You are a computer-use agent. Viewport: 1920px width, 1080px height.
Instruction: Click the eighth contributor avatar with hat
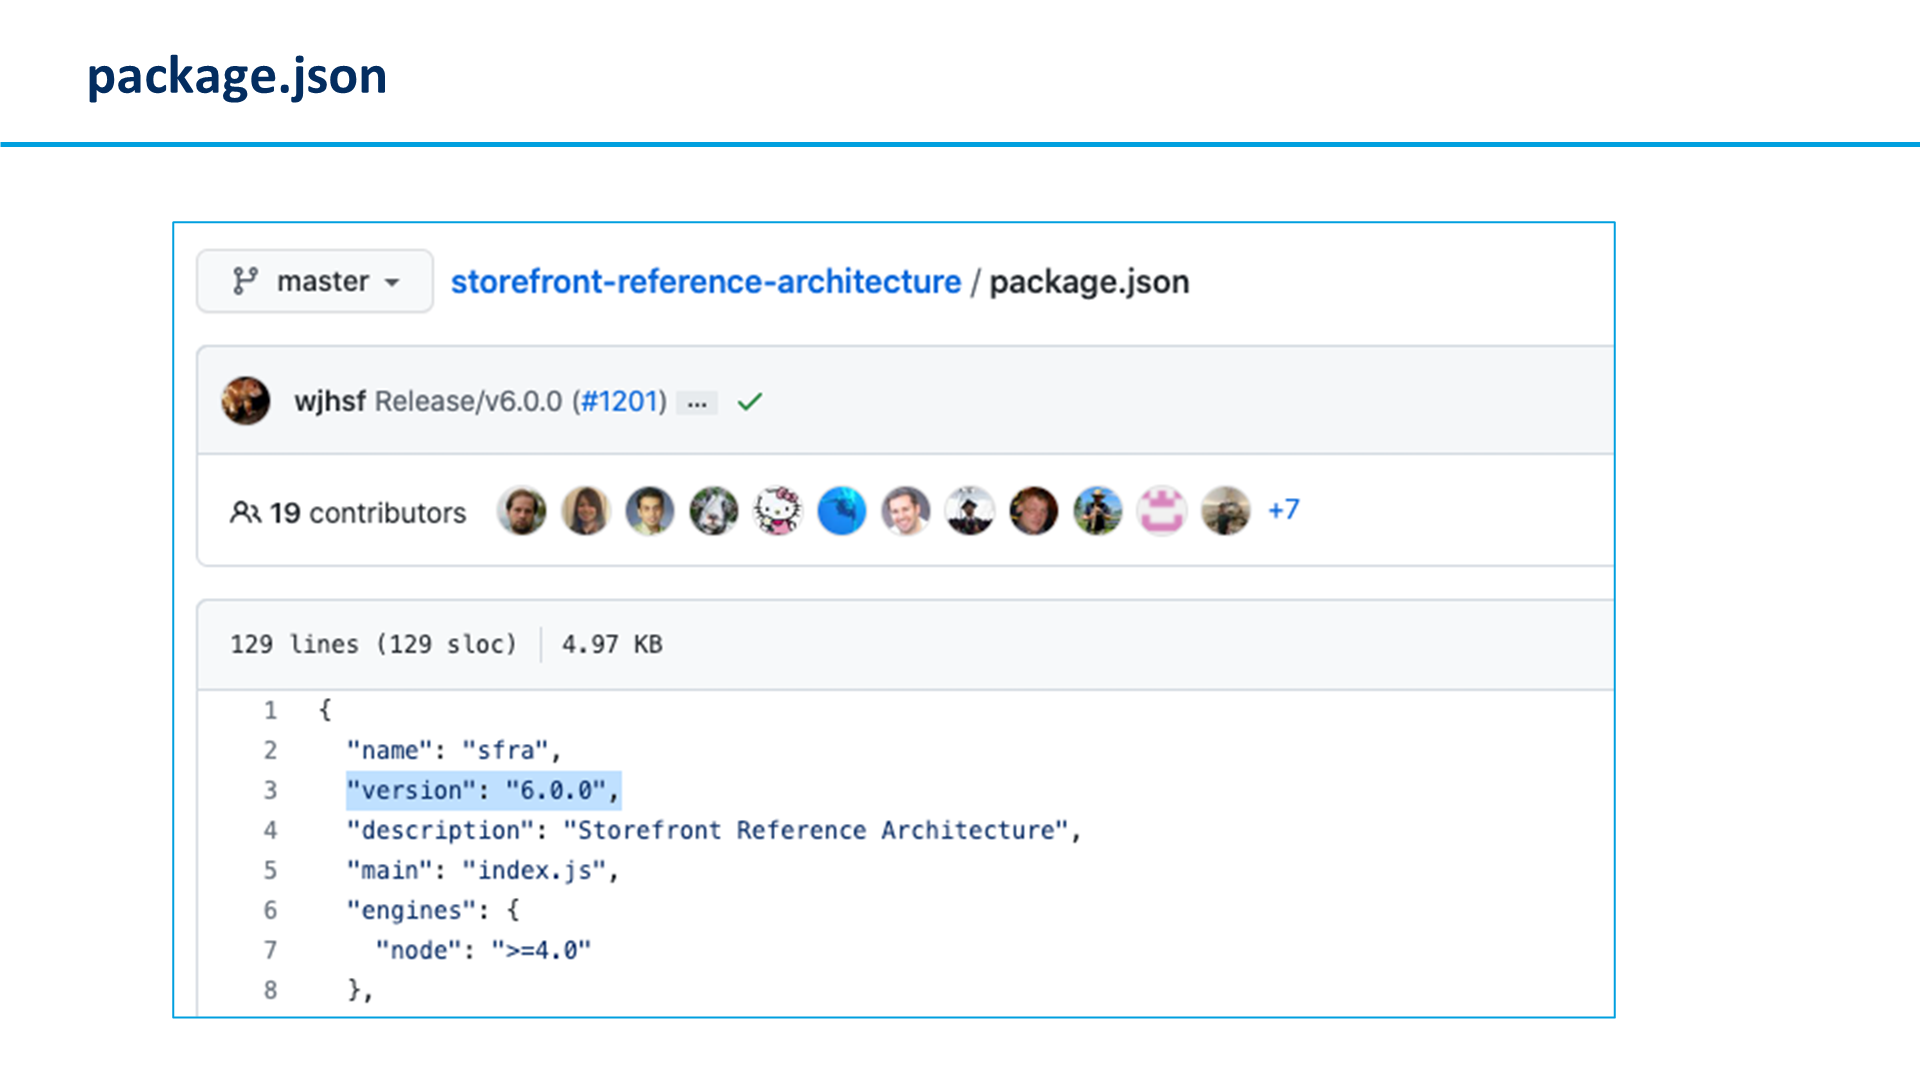click(x=970, y=511)
